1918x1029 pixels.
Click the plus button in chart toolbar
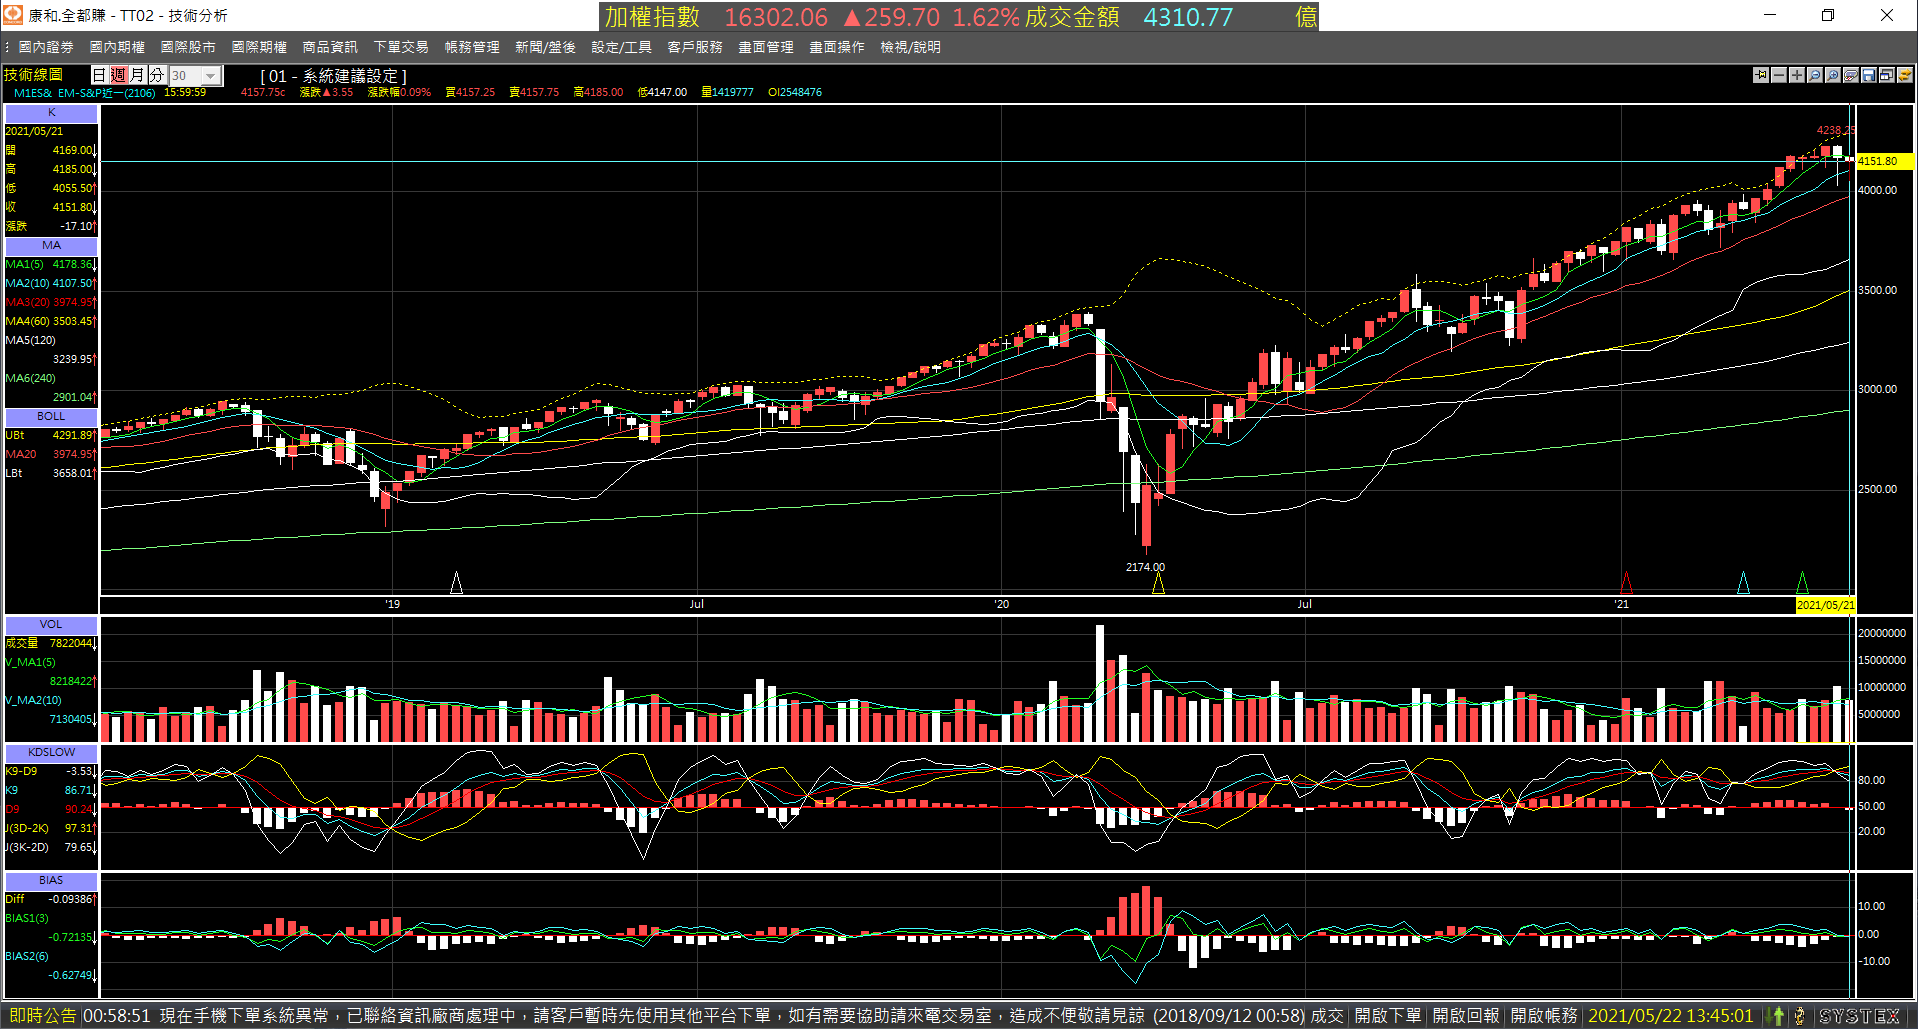[1797, 75]
